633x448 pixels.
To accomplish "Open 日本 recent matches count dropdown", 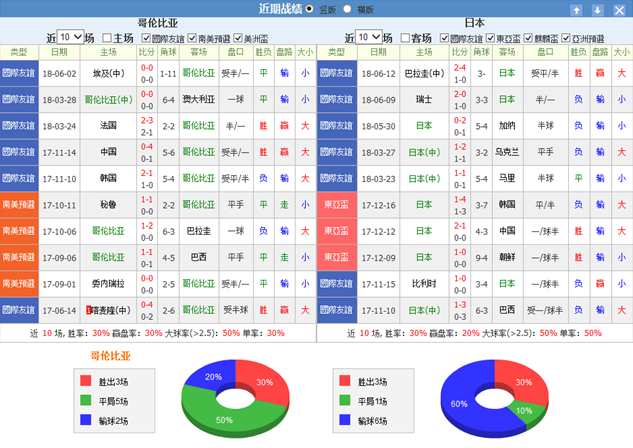I will (369, 37).
